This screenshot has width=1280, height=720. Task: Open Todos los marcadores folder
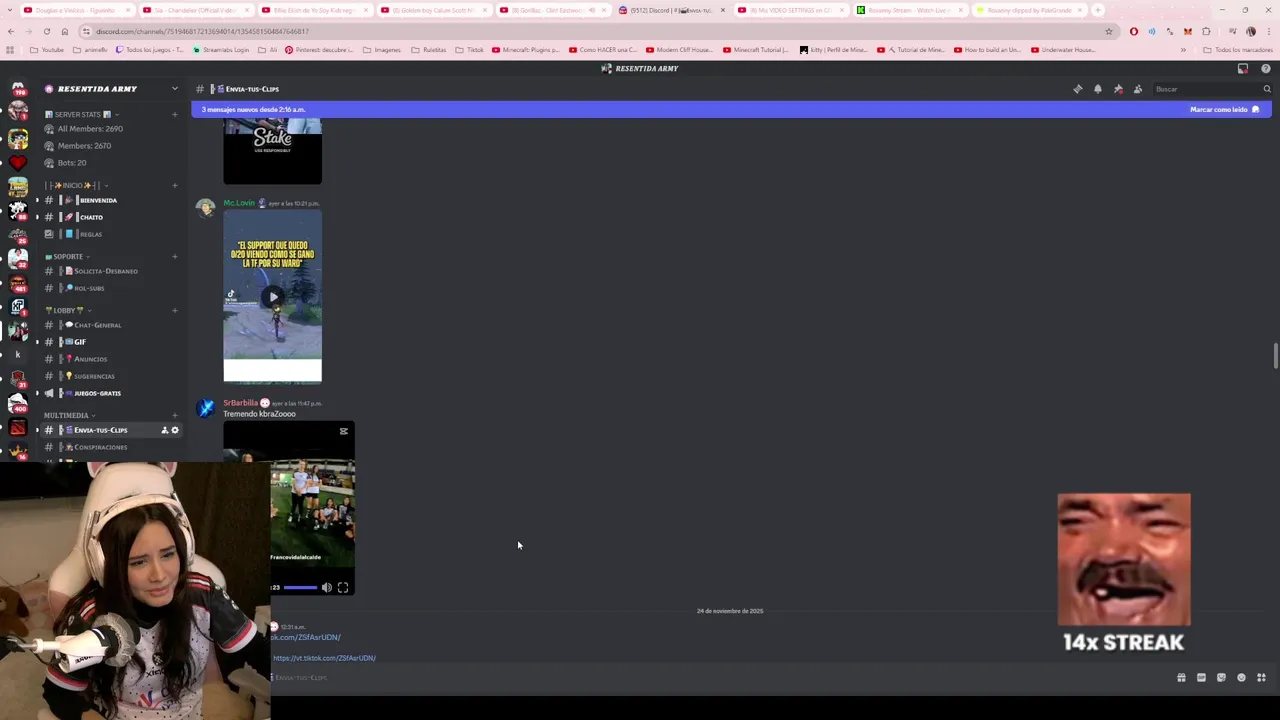(x=1238, y=50)
